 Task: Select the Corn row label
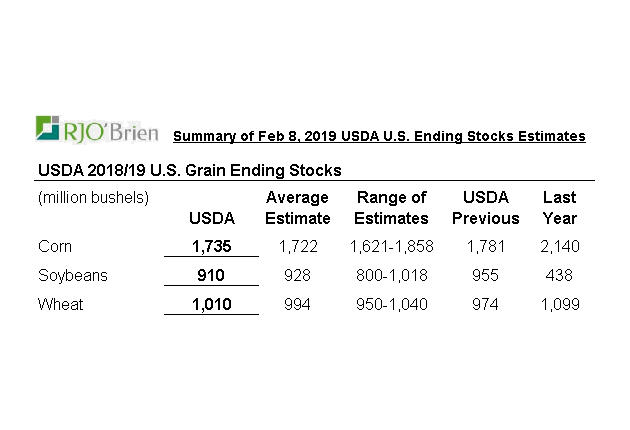(x=56, y=246)
